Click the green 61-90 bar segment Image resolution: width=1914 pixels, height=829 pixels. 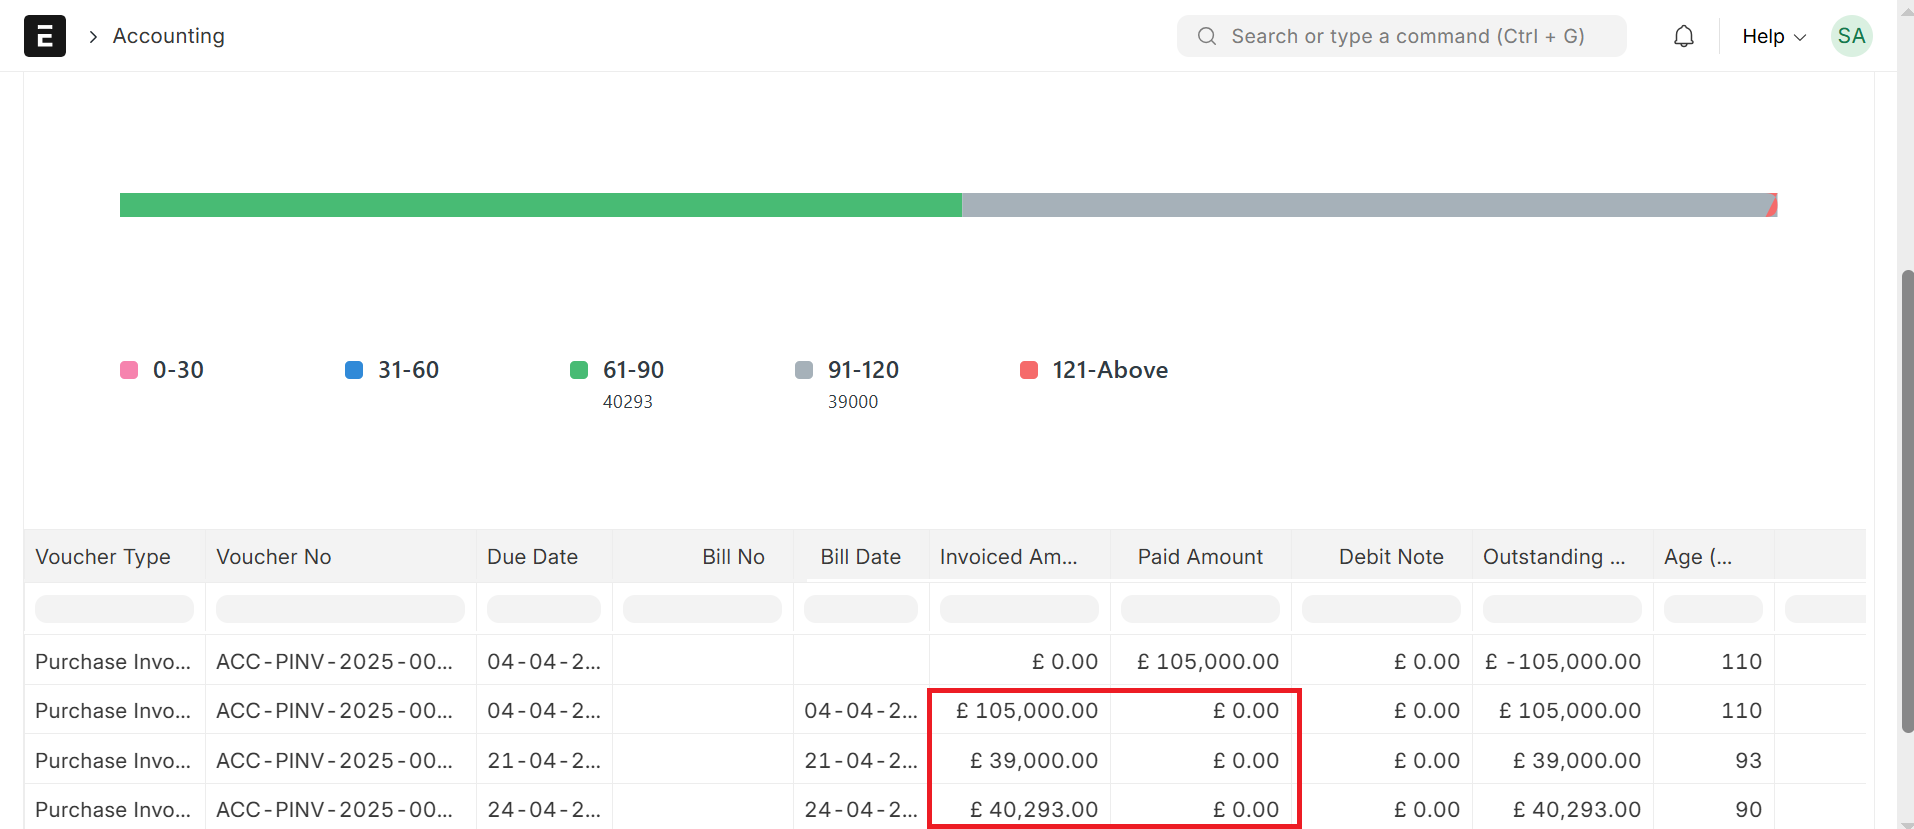tap(540, 205)
